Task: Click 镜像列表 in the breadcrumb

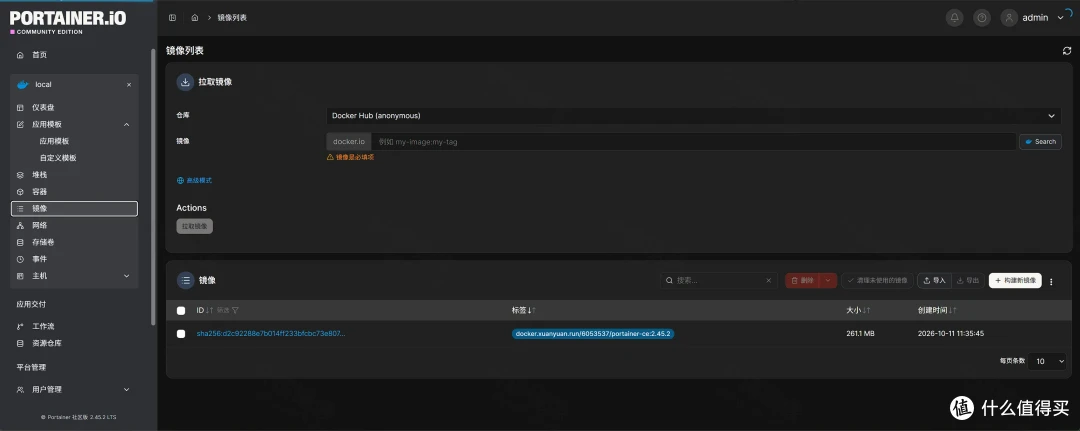Action: (x=232, y=18)
